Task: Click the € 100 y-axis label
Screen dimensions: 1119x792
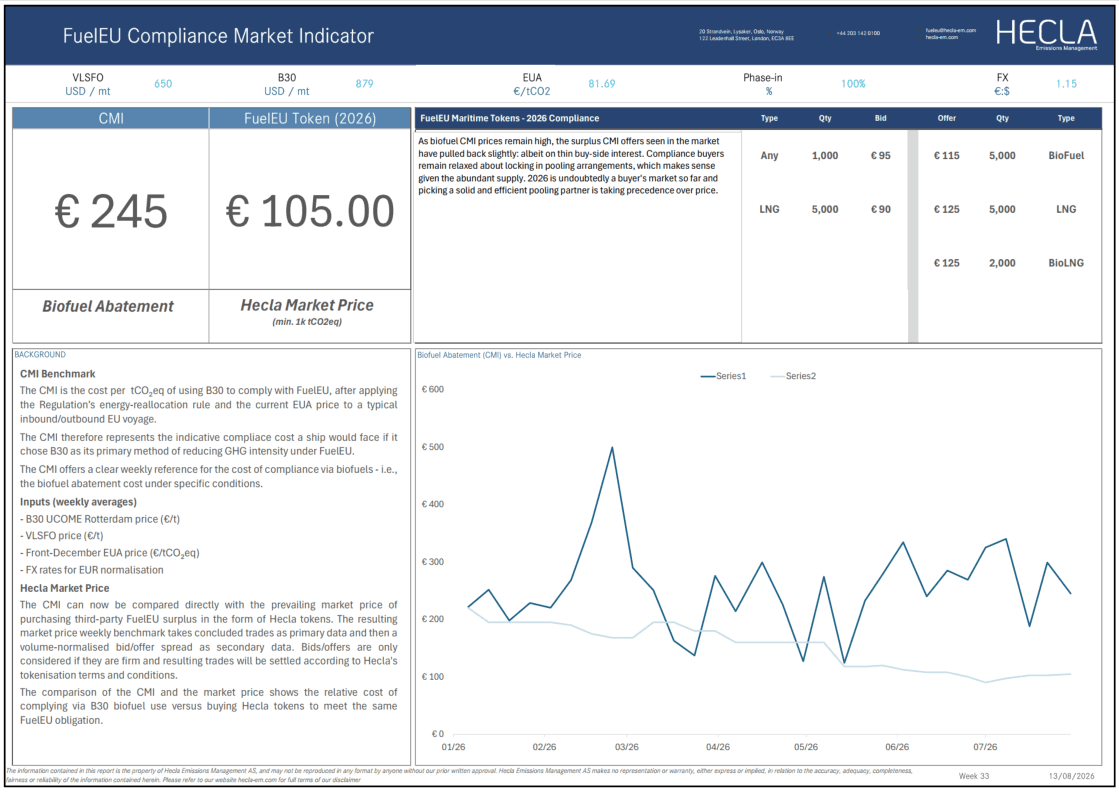Action: [432, 677]
